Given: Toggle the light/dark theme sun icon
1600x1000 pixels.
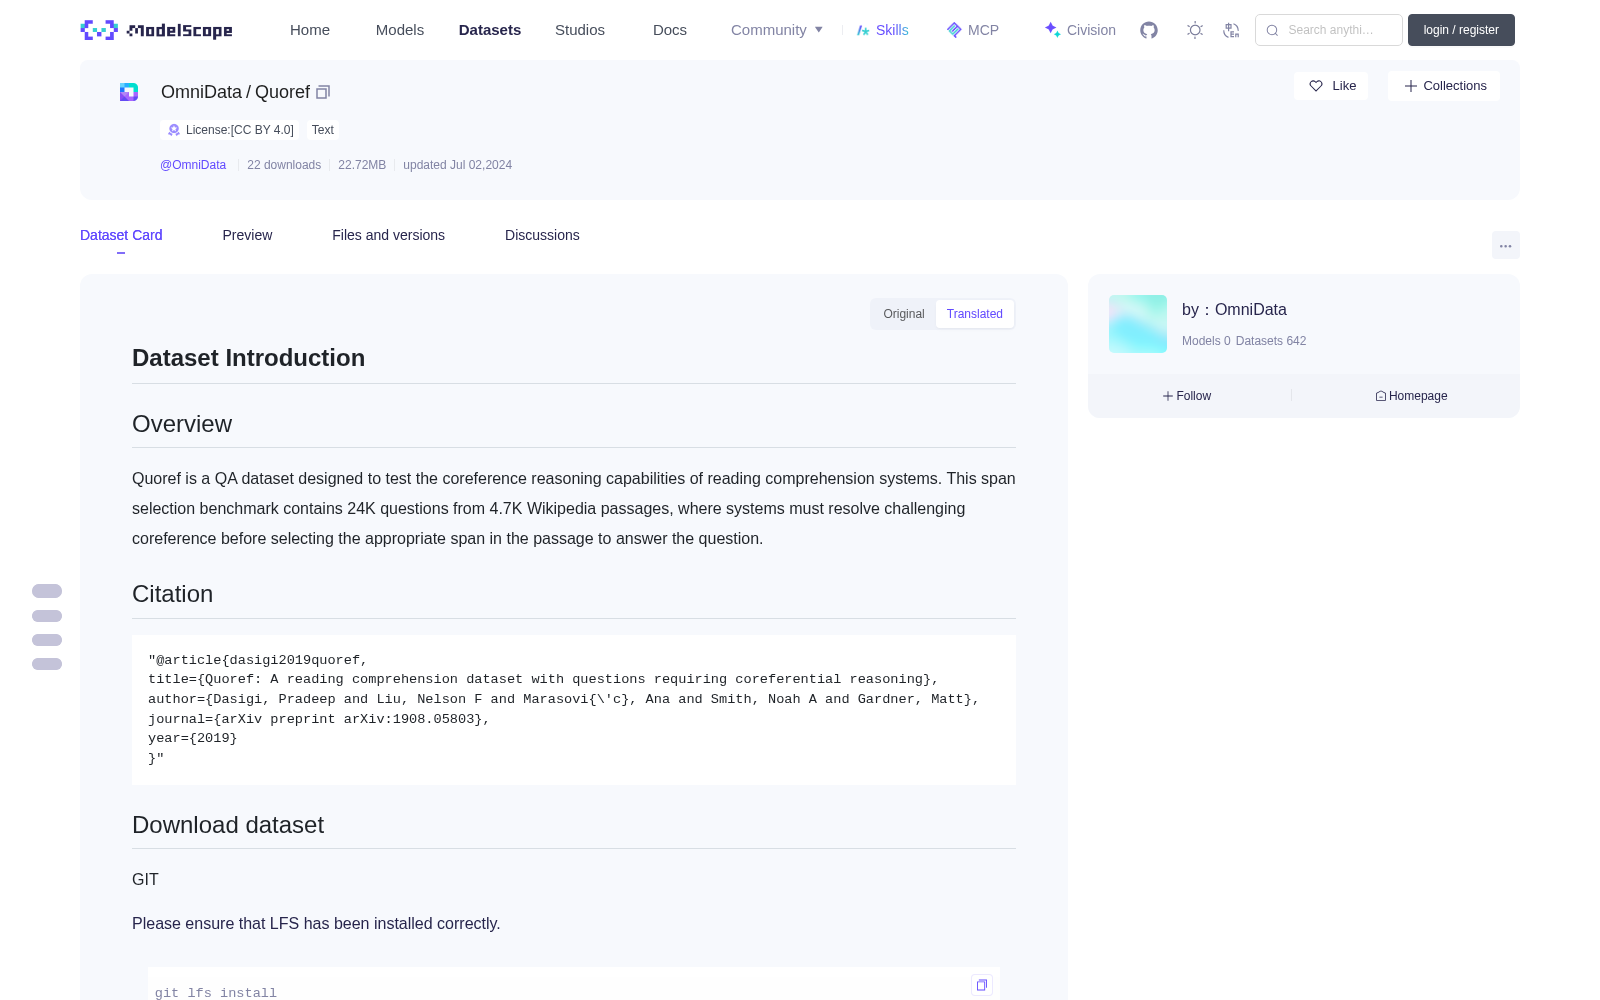Looking at the screenshot, I should 1195,30.
